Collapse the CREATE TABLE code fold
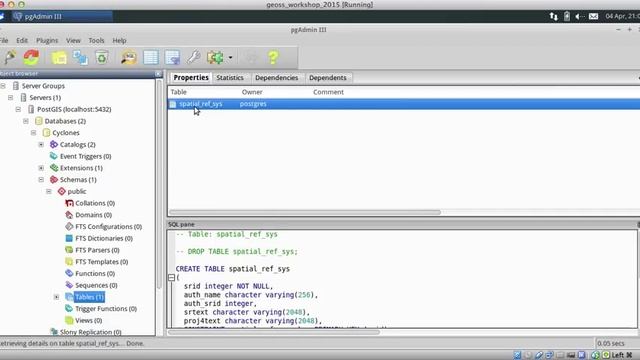Image resolution: width=640 pixels, height=360 pixels. [x=171, y=278]
